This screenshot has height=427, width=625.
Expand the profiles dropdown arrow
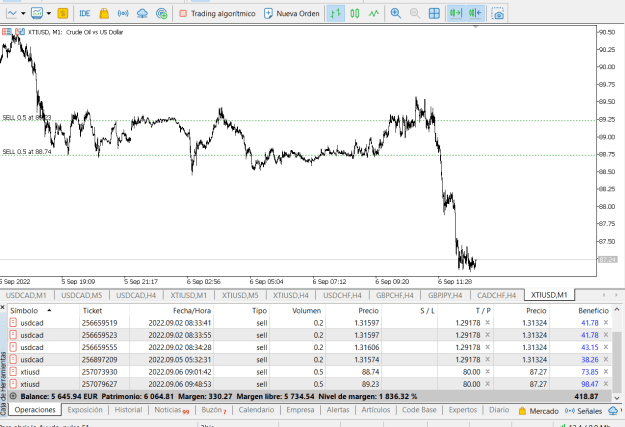(x=49, y=14)
